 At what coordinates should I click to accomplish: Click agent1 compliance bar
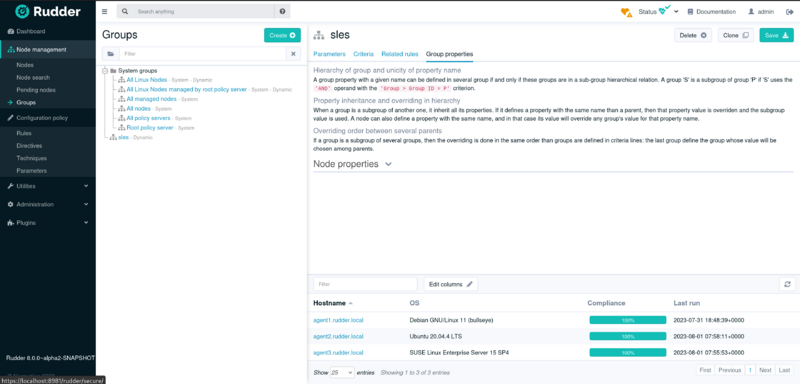point(628,320)
